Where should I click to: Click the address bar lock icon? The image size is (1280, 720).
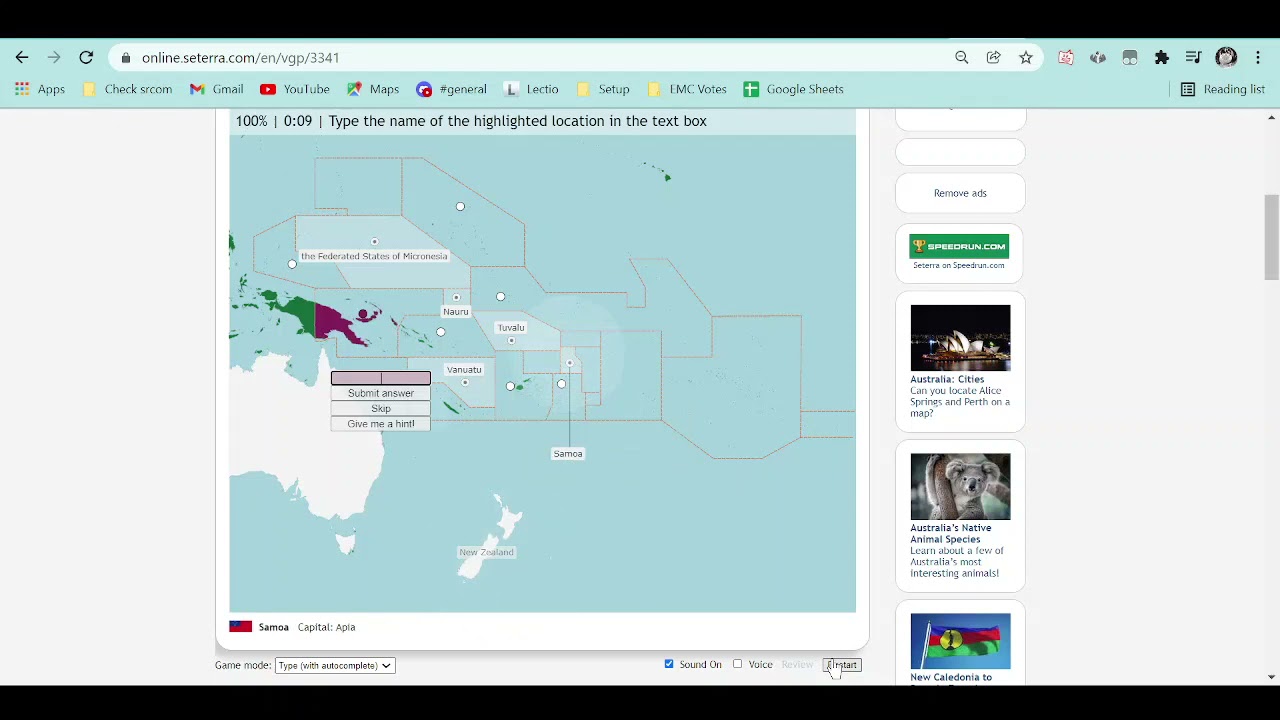126,58
